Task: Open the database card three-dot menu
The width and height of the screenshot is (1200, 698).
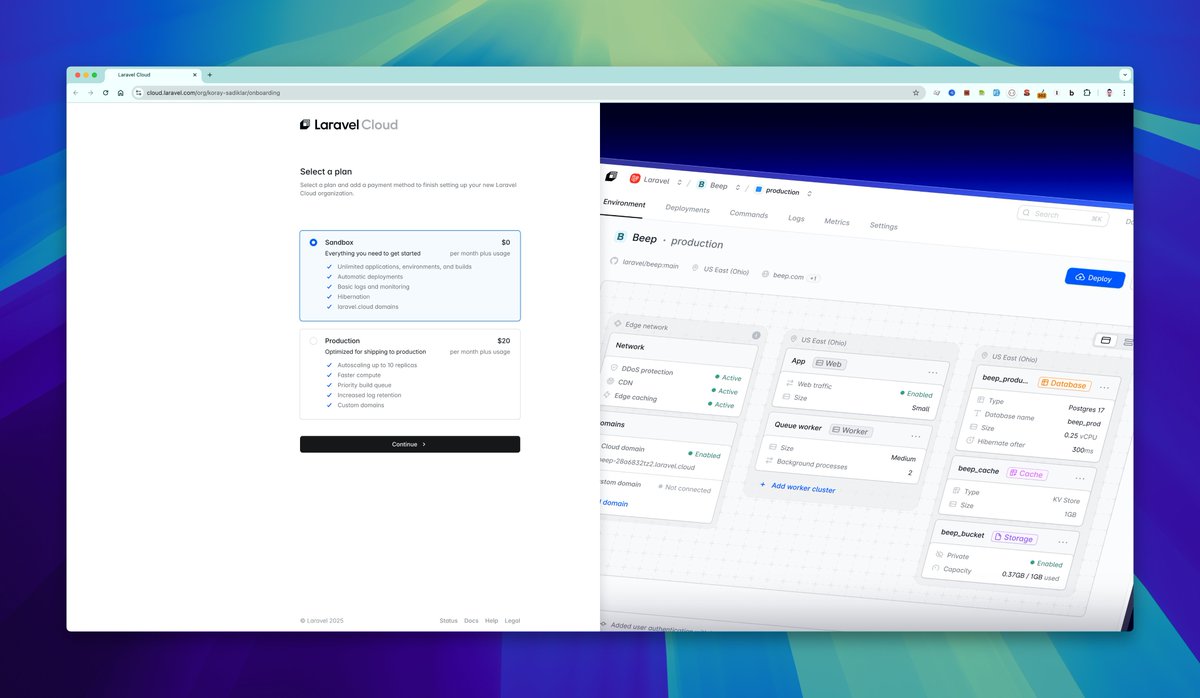Action: pos(1104,387)
